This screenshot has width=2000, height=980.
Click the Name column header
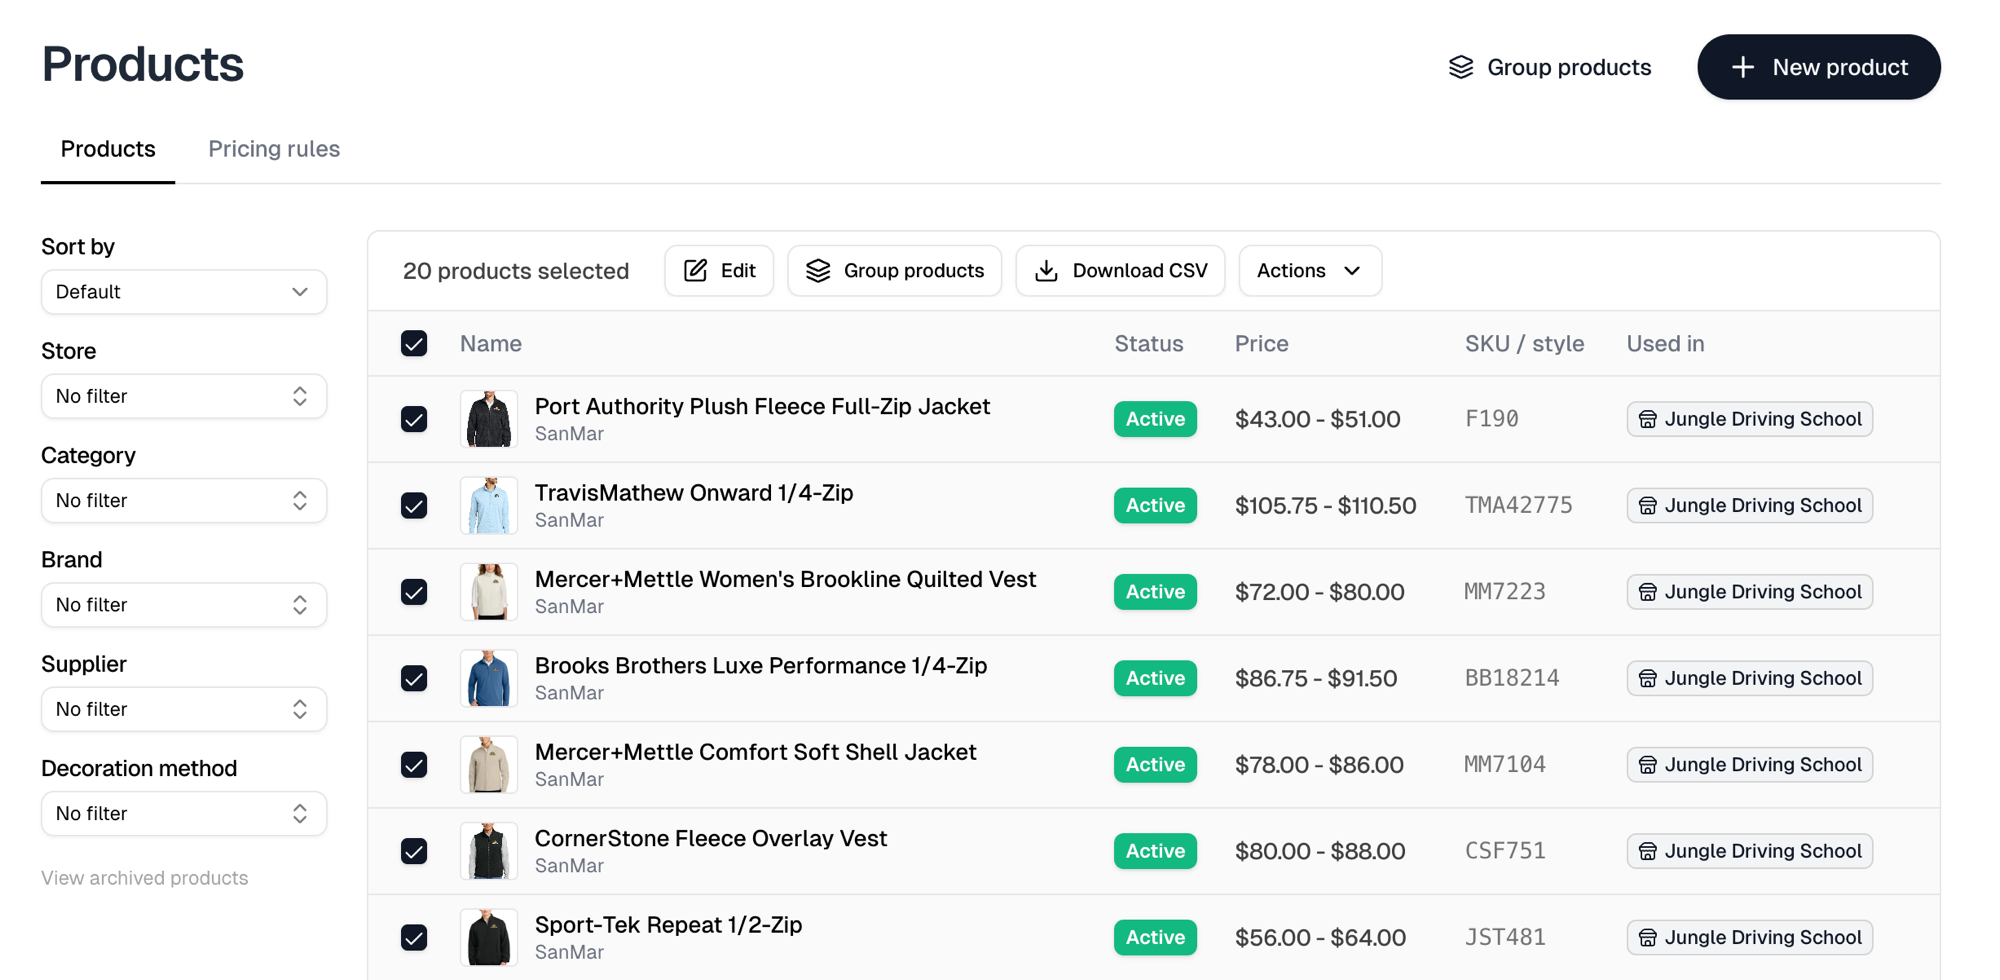491,343
